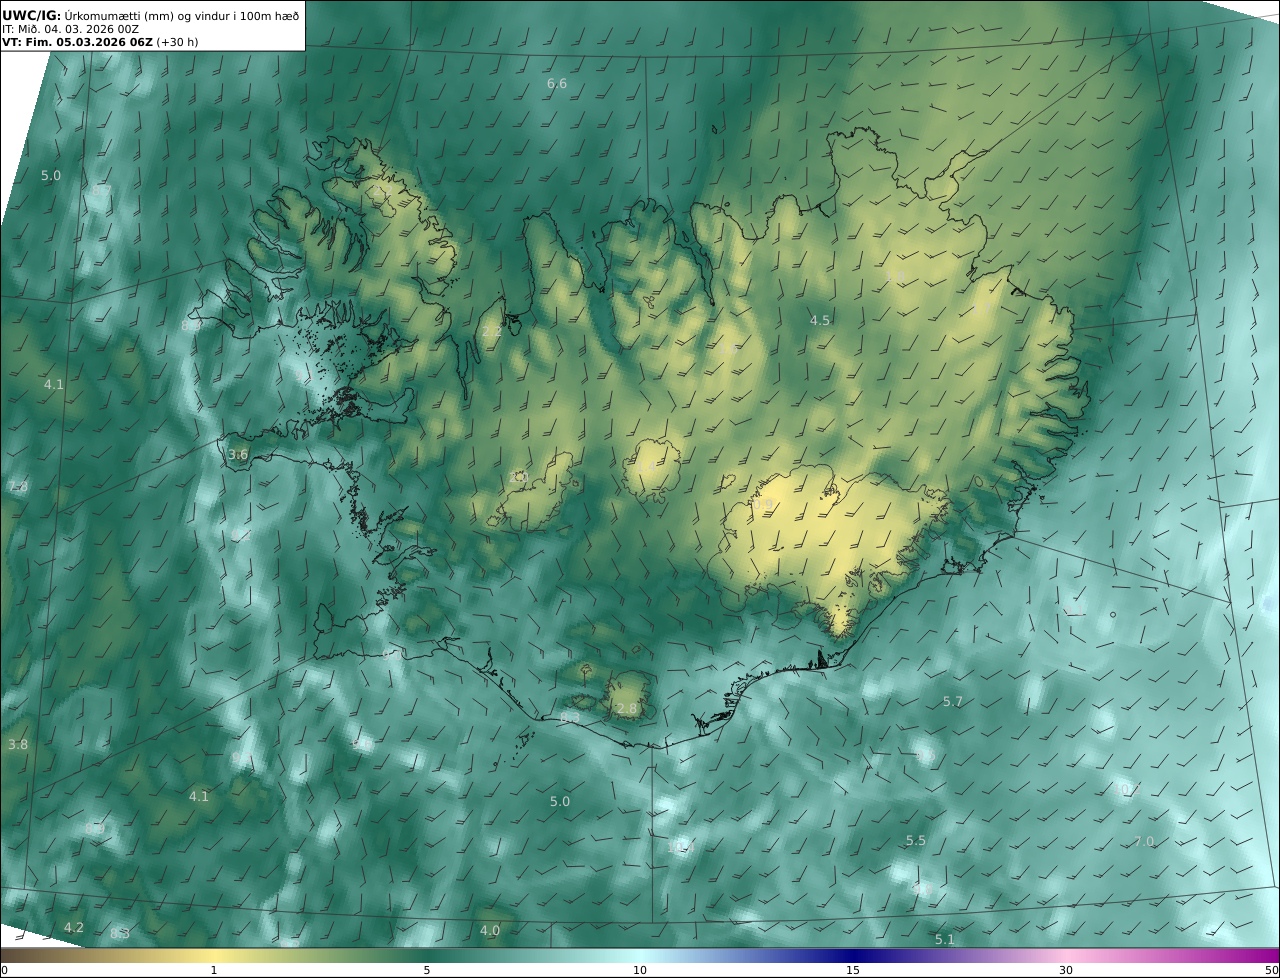The image size is (1280, 978).
Task: Click the 4.0 value on the map
Action: click(490, 931)
